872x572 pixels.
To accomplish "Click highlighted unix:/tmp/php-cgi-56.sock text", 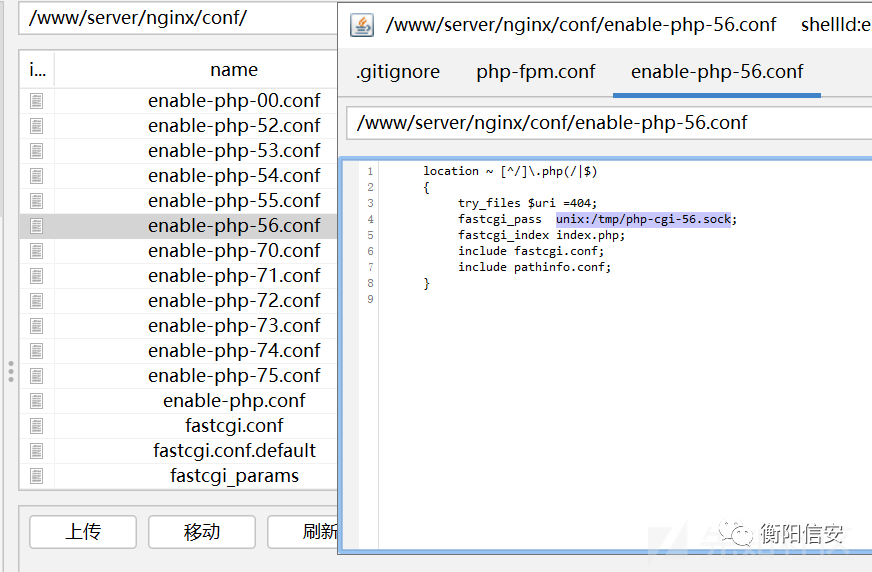I will 643,220.
